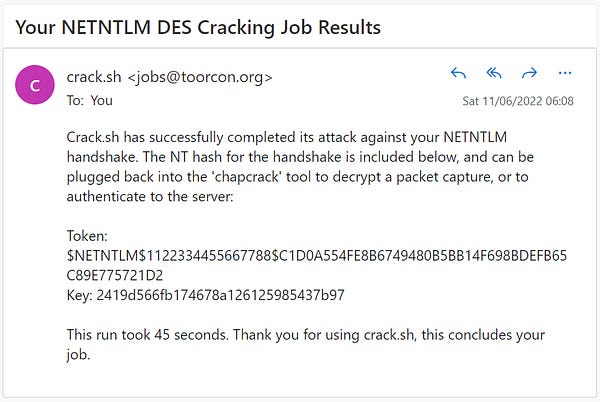Open the purple C sender avatar
Viewport: 600px width, 402px height.
pos(35,85)
